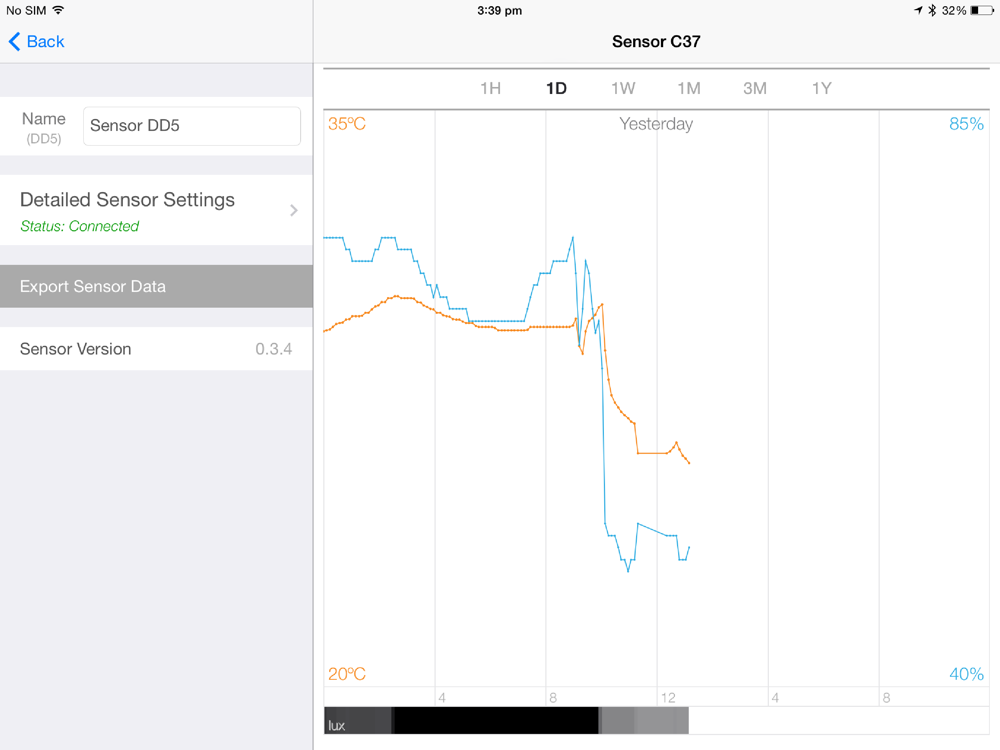The height and width of the screenshot is (750, 1000).
Task: Tap the Status: Connected text
Action: [80, 226]
